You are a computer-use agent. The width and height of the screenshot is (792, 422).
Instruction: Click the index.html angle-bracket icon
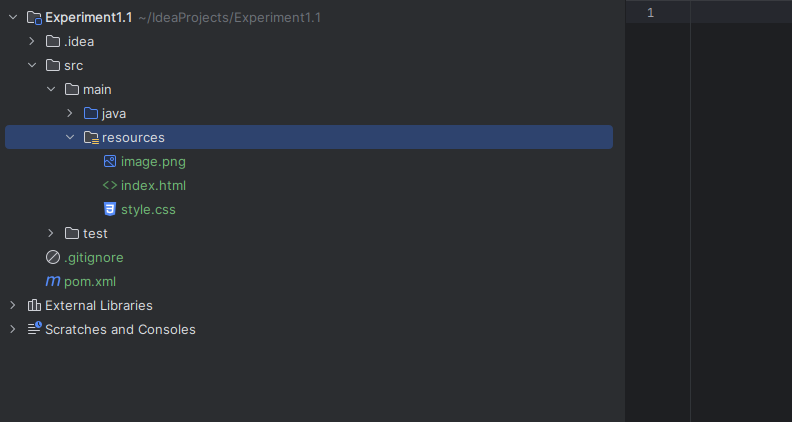tap(110, 185)
